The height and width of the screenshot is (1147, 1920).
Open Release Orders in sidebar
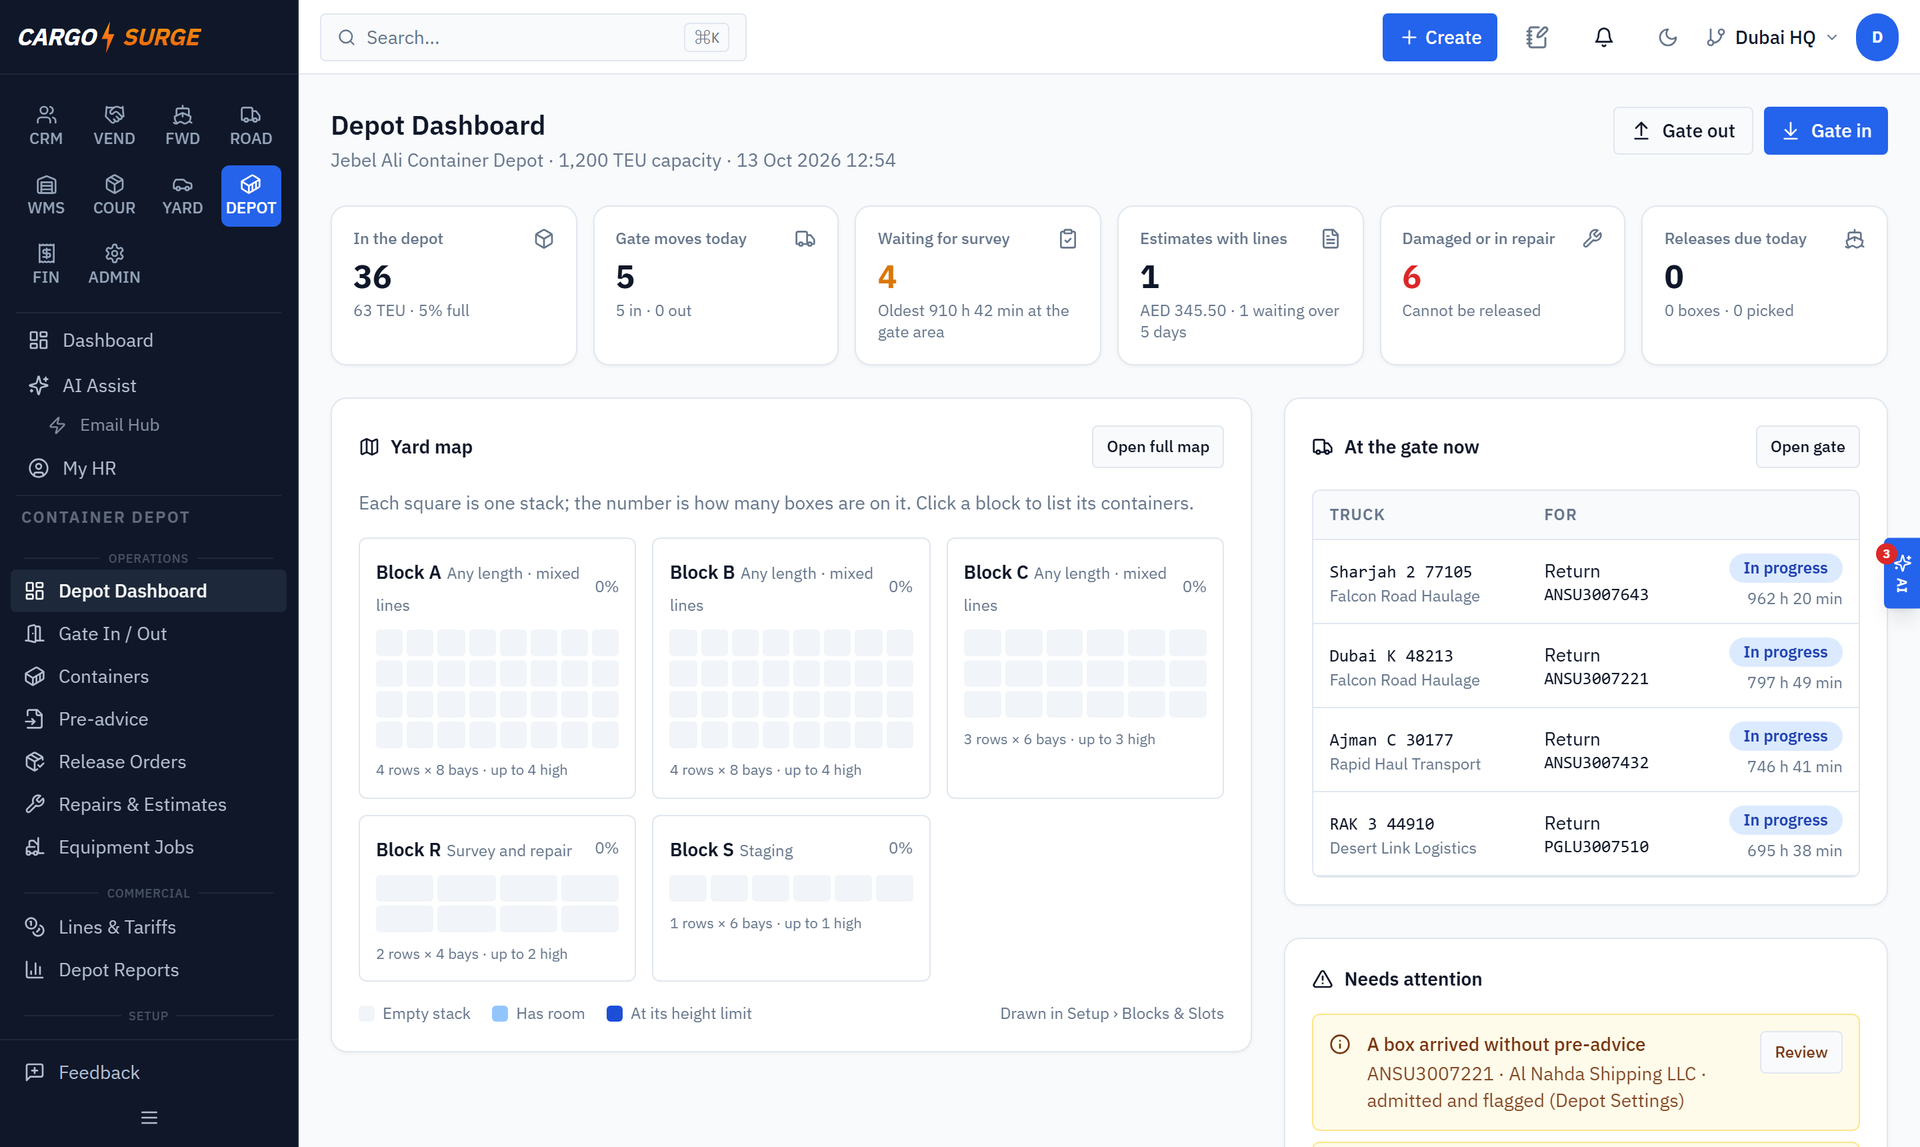(149, 761)
